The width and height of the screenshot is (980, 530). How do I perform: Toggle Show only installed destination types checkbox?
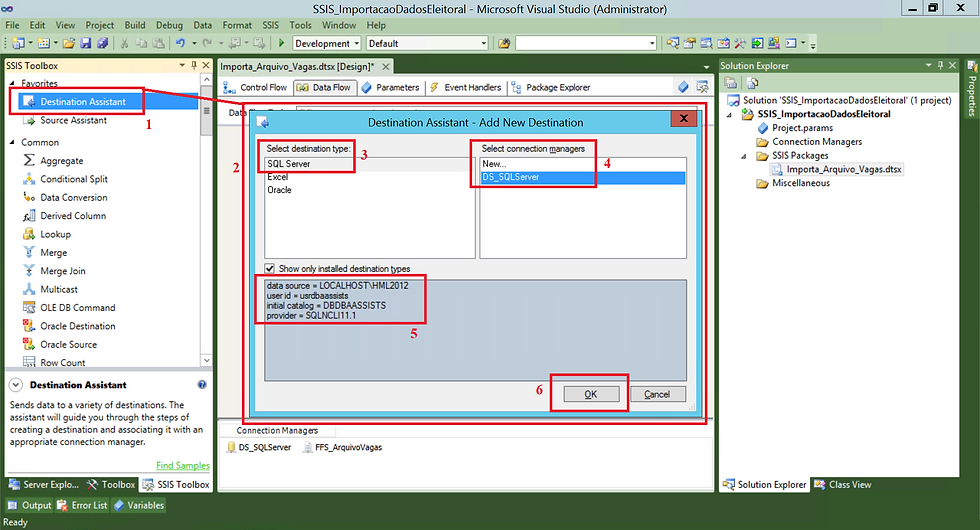click(269, 268)
